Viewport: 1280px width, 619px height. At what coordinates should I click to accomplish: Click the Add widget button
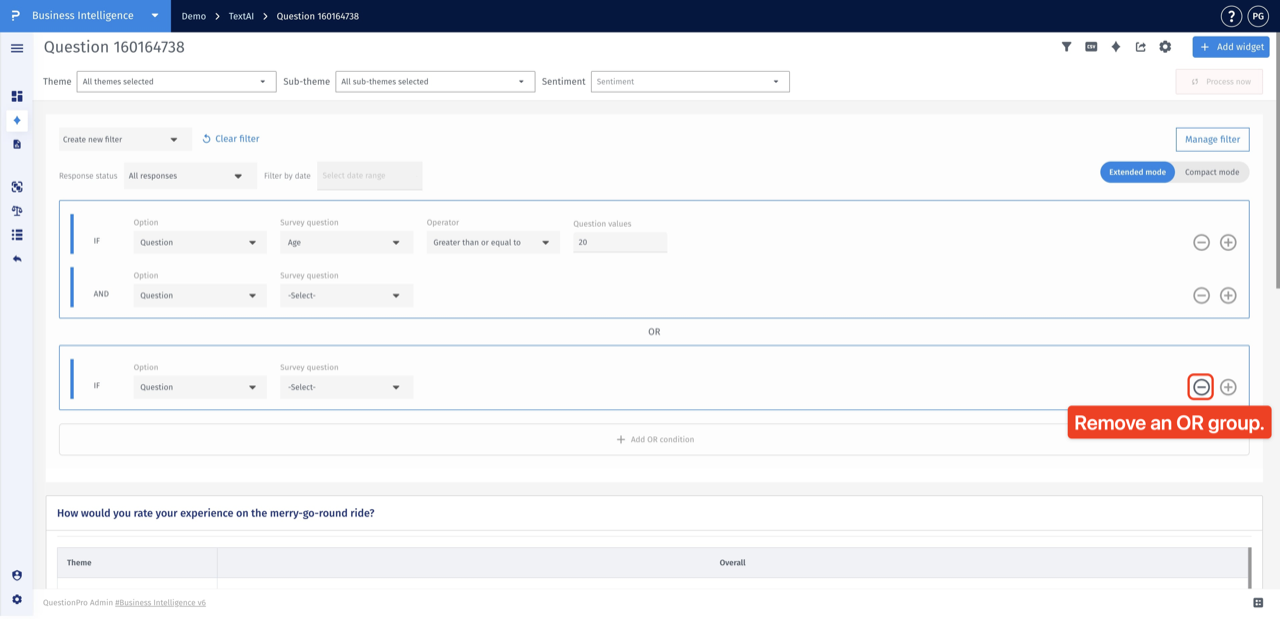click(1231, 47)
